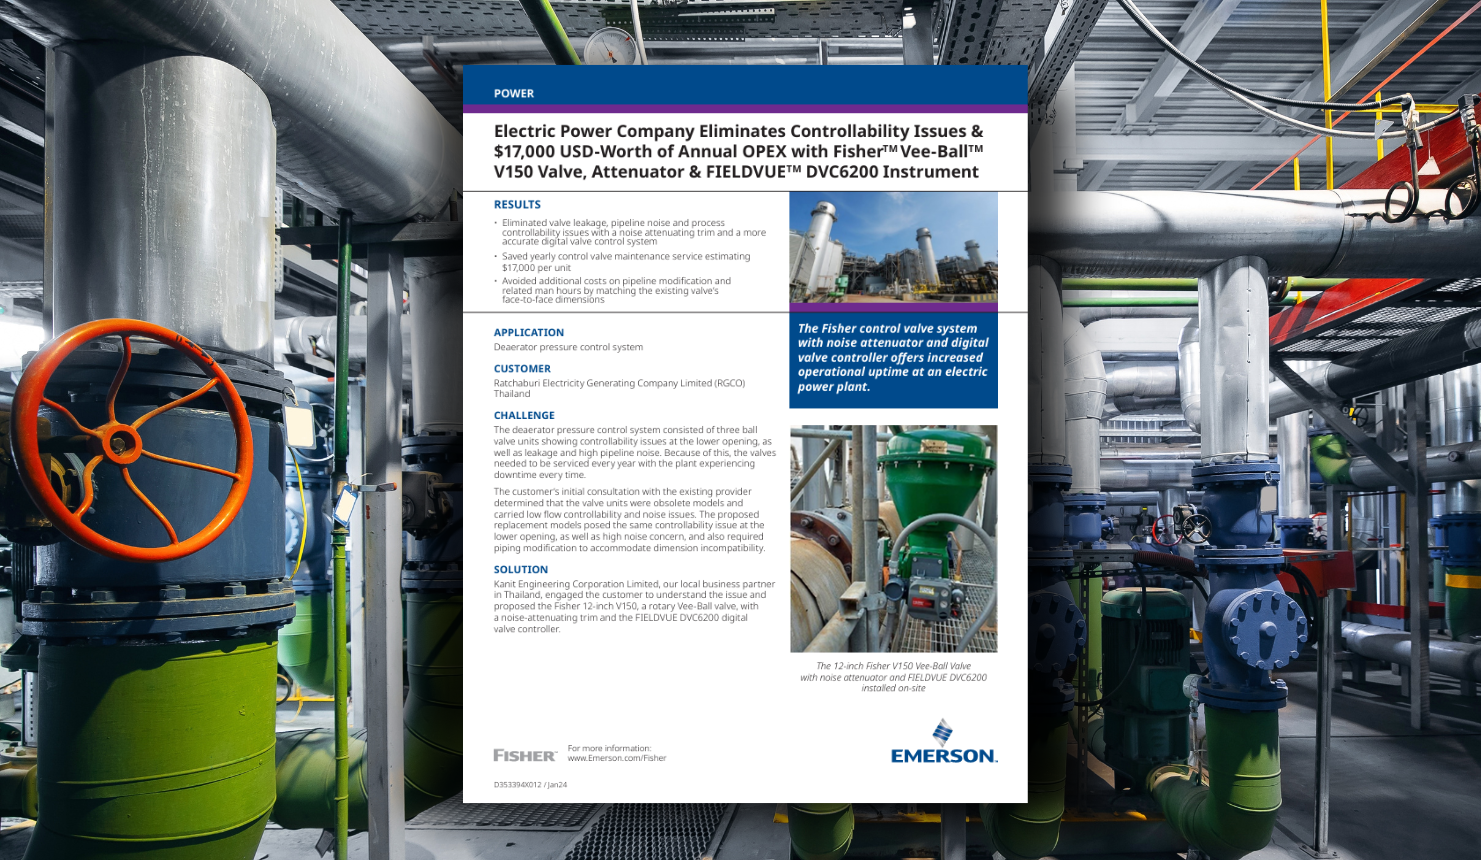Click the paragraph starting 'The deaerator pressure control system consisted'

pyautogui.click(x=634, y=452)
